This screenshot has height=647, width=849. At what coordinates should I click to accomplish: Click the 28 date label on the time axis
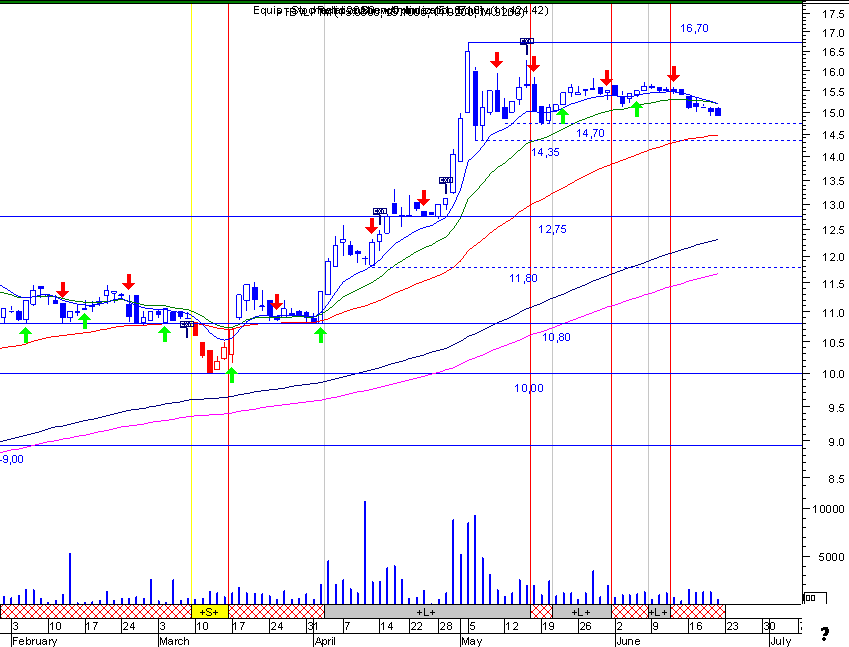point(446,626)
